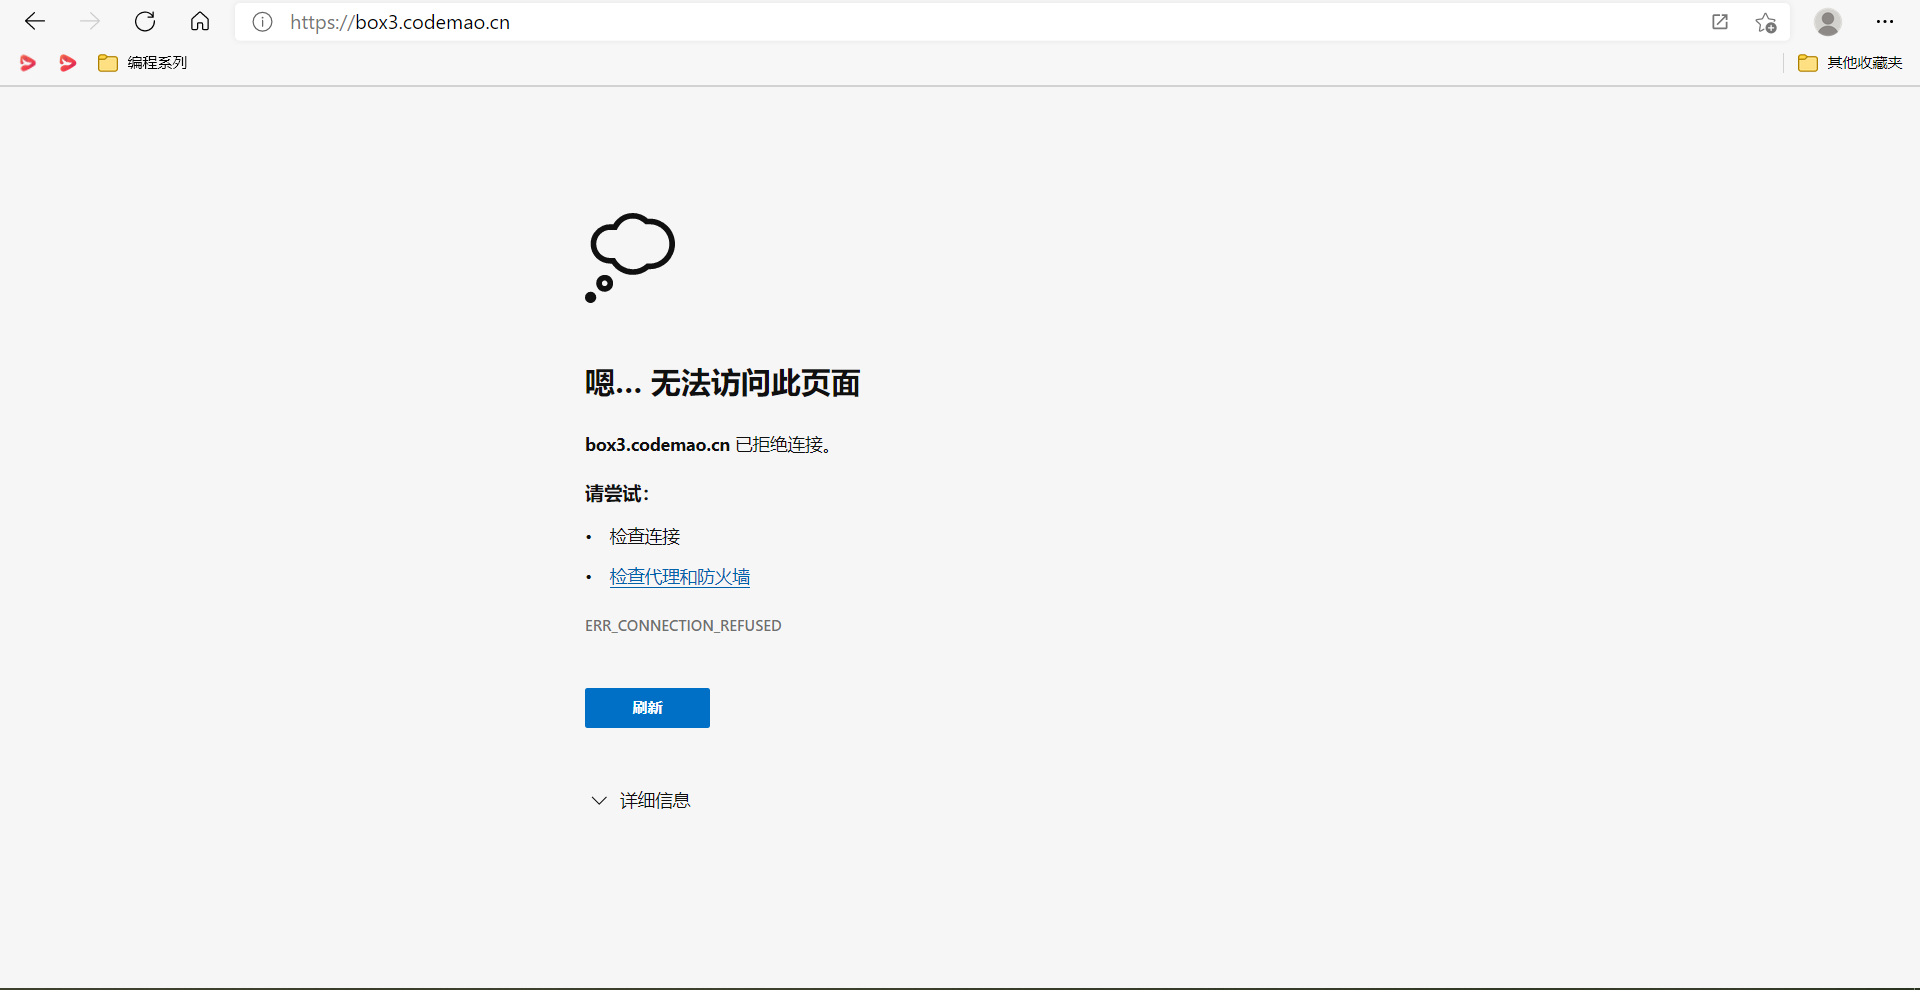
Task: Click the ERR_CONNECTION_REFUSED error code text
Action: pos(683,626)
